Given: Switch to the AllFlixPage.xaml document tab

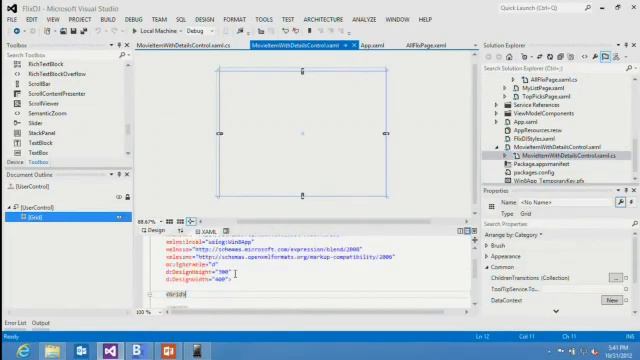Looking at the screenshot, I should 426,45.
